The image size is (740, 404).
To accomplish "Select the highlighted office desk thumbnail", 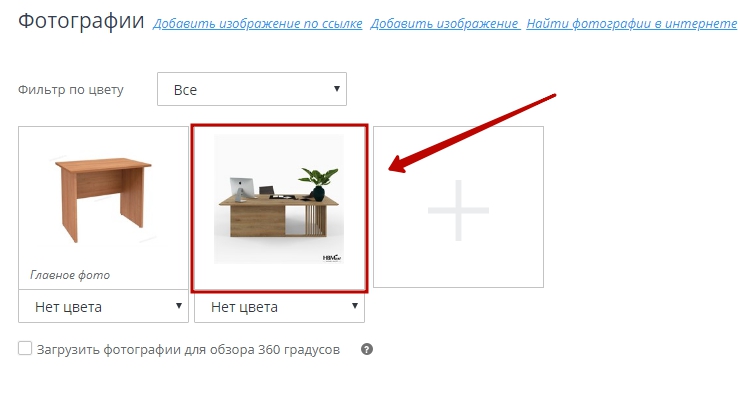I will (279, 199).
